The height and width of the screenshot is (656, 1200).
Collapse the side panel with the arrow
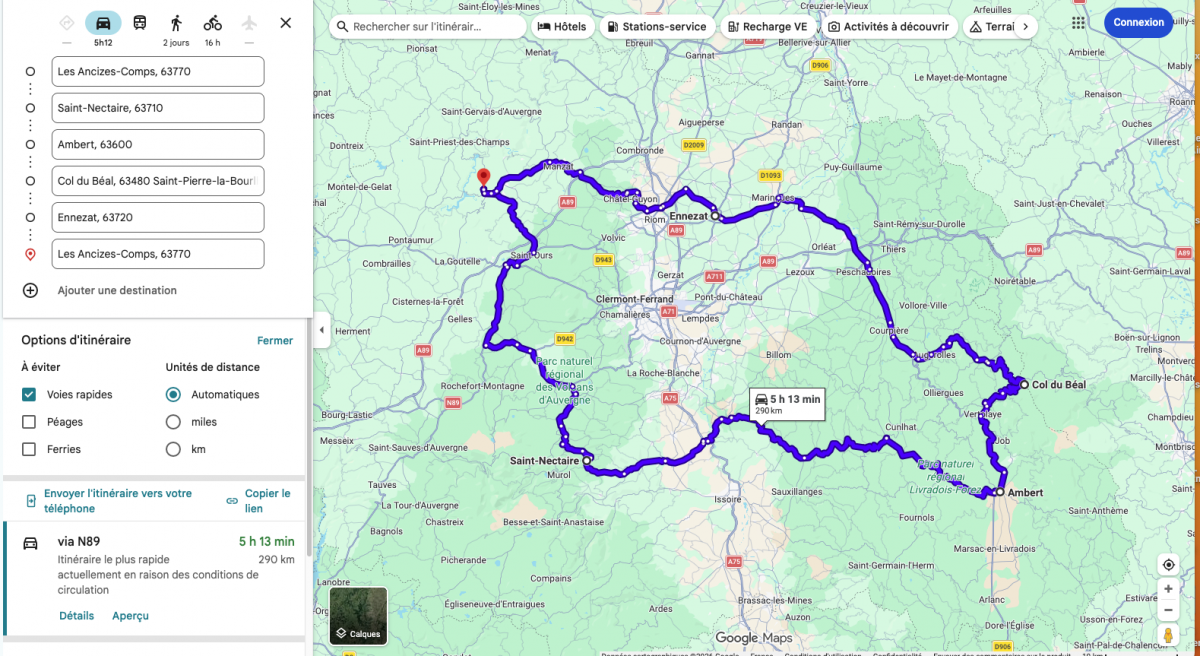point(322,330)
